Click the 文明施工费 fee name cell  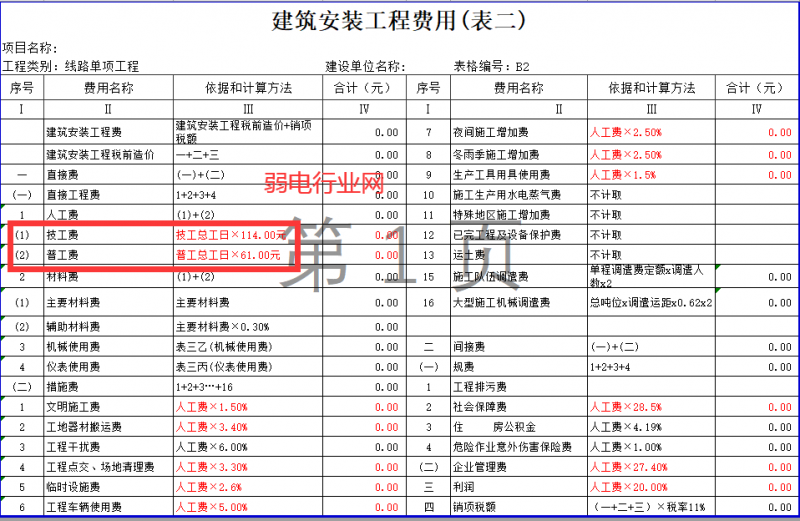(73, 407)
